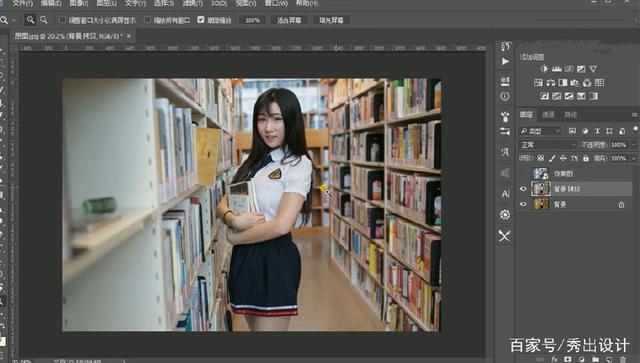This screenshot has width=640, height=363.
Task: Open the layer filter 类型 dropdown
Action: point(540,131)
